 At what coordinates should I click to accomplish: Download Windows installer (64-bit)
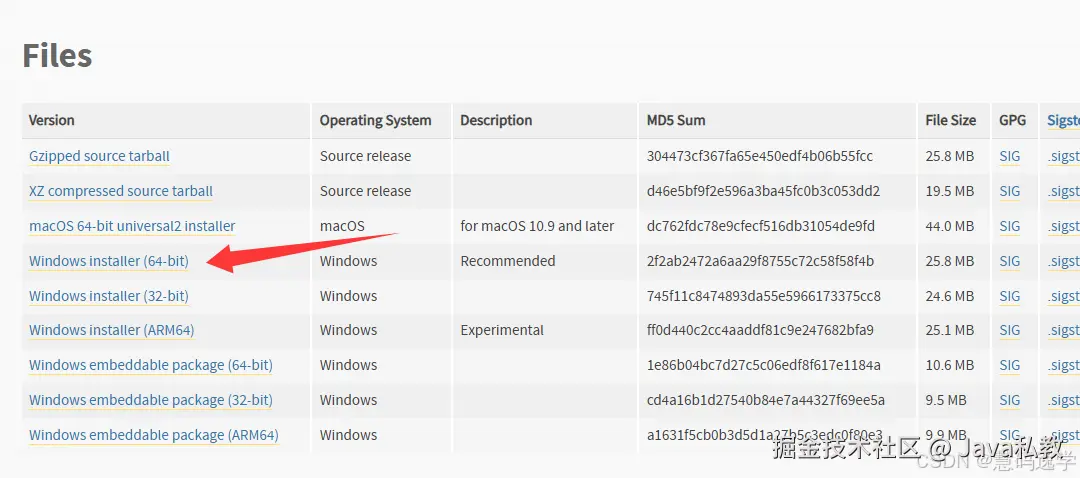point(109,261)
